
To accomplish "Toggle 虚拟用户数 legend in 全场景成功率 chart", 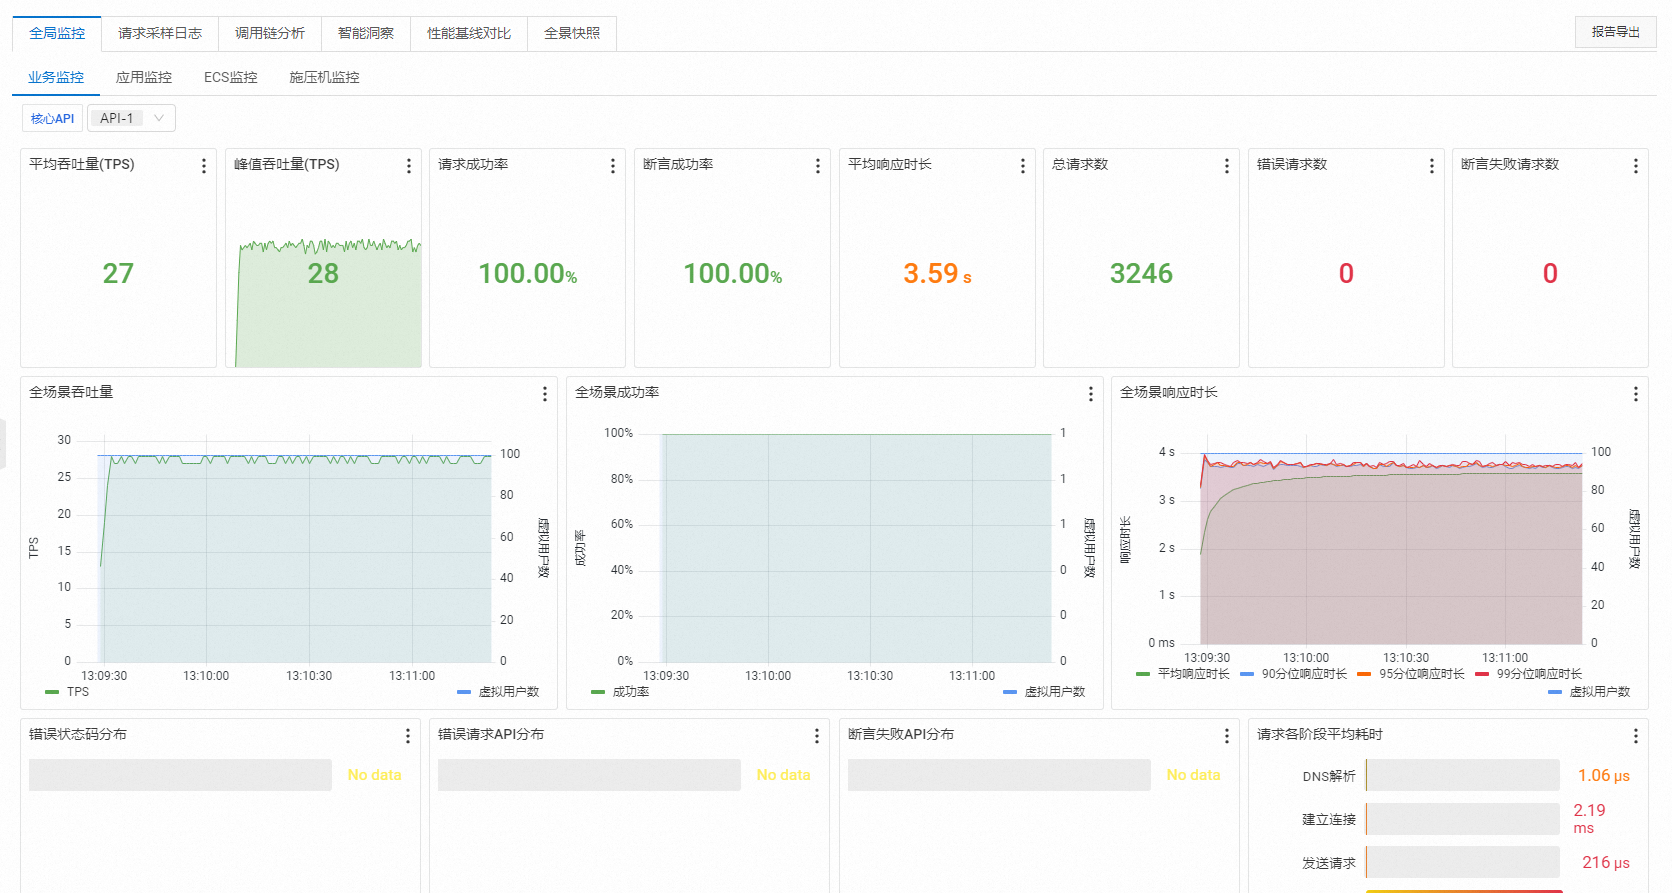I will coord(1044,692).
